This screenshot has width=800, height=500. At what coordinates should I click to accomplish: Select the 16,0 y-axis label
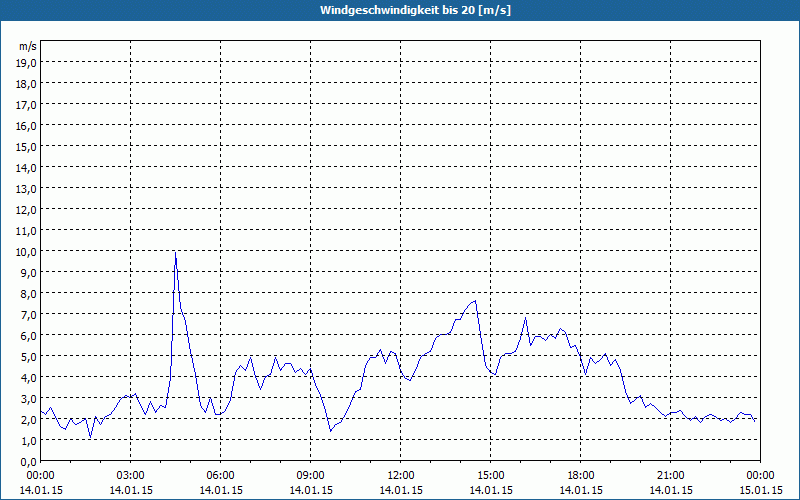[27, 126]
